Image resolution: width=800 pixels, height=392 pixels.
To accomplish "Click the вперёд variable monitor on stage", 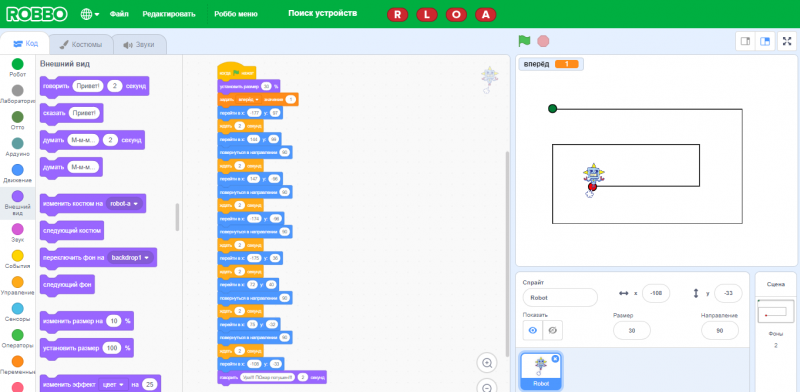I will [551, 64].
